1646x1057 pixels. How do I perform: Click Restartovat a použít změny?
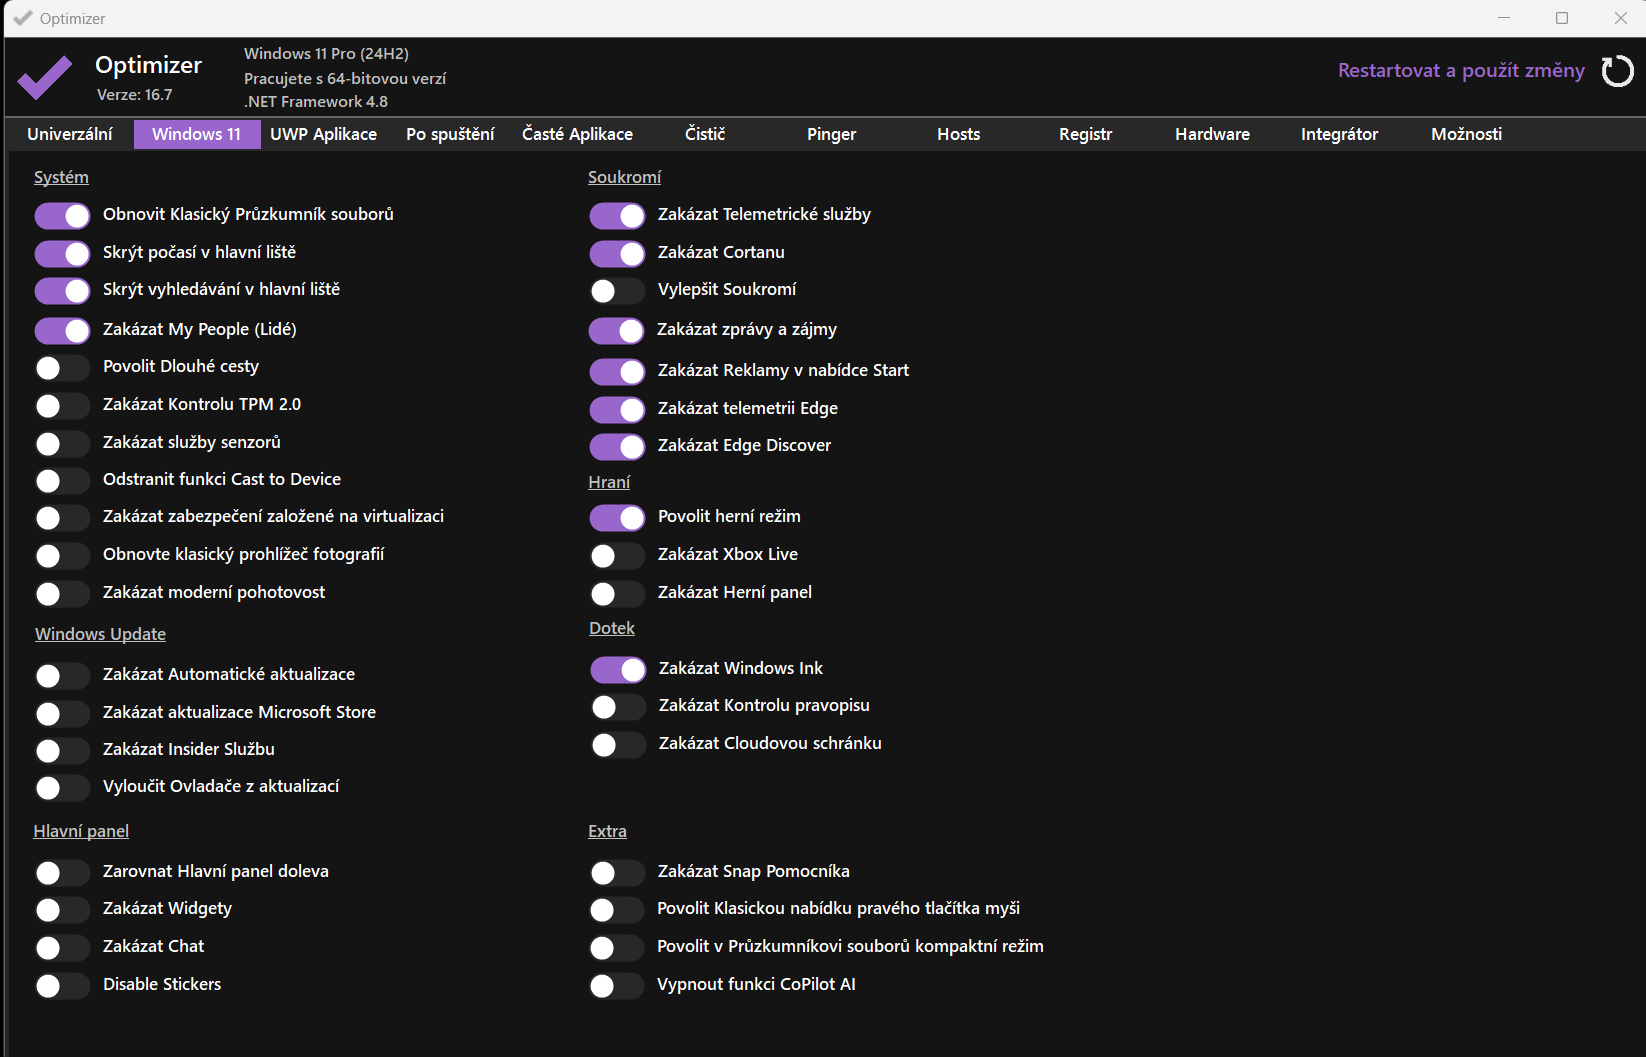1461,71
